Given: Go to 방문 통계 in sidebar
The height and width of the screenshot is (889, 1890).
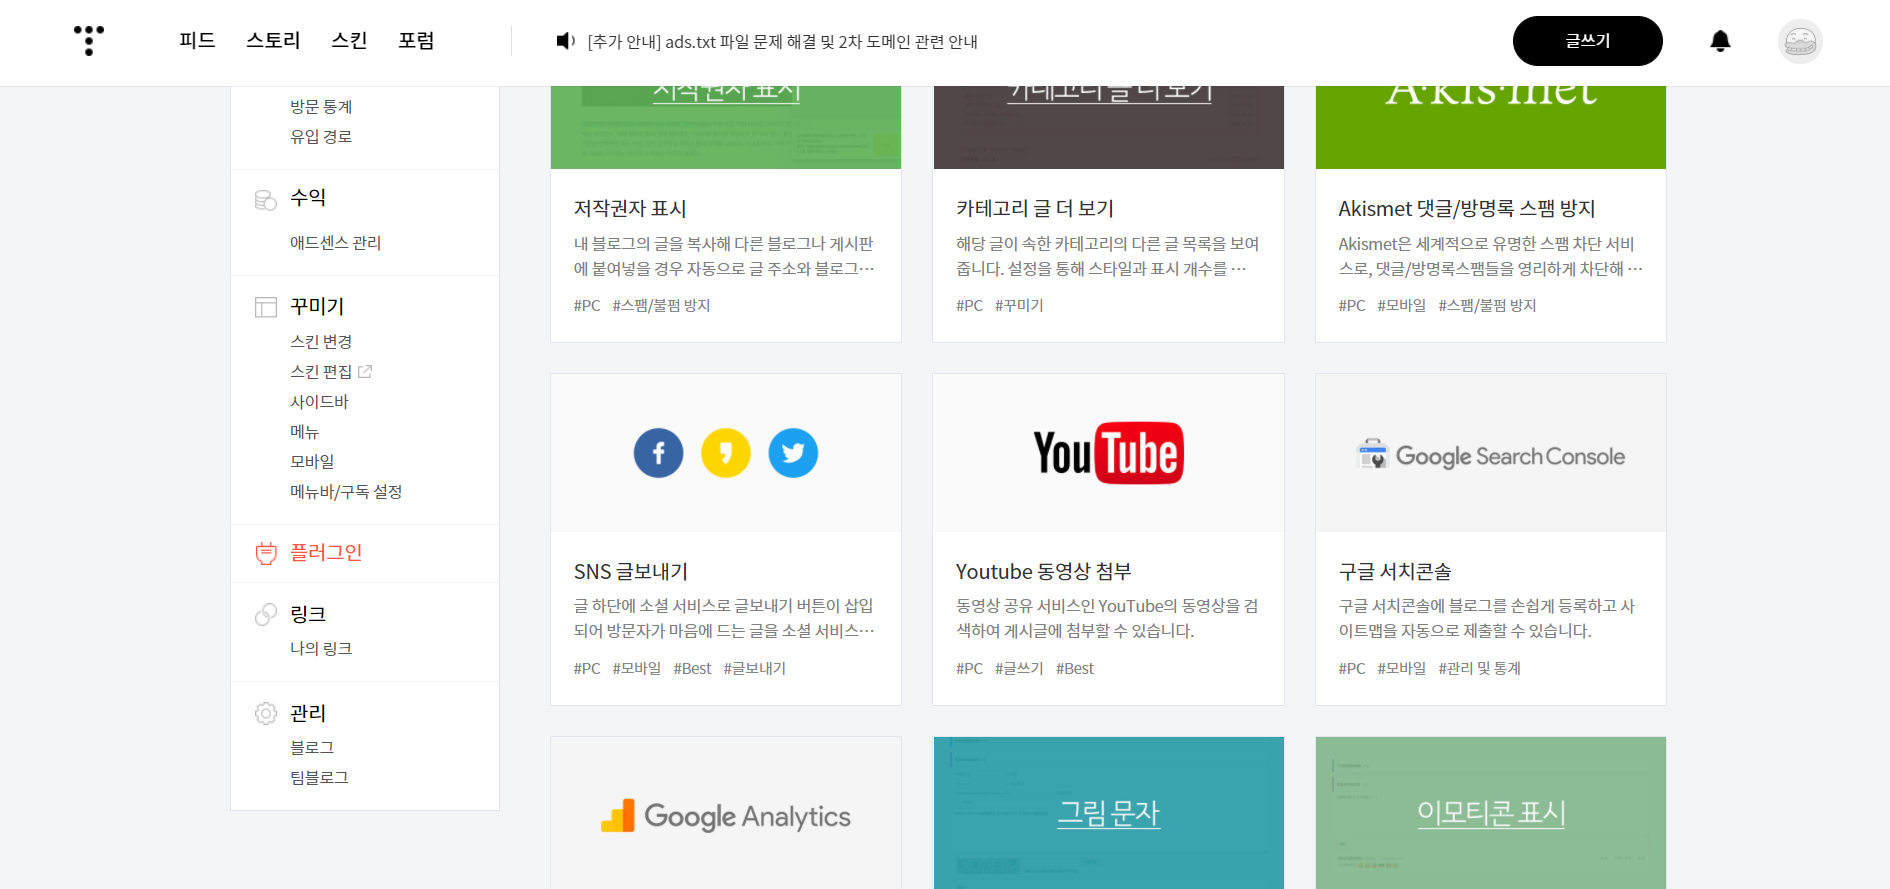Looking at the screenshot, I should [321, 106].
